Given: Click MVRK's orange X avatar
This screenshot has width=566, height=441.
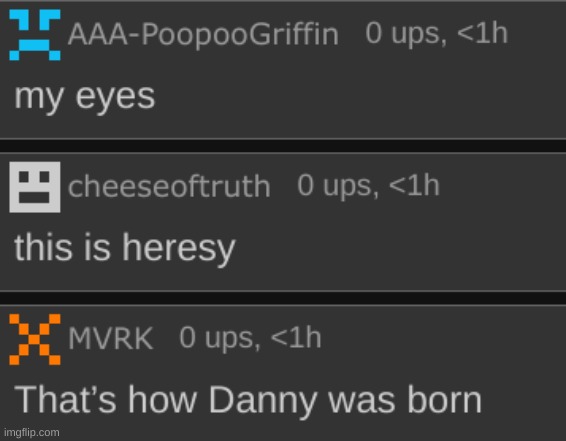Looking at the screenshot, I should (x=35, y=340).
